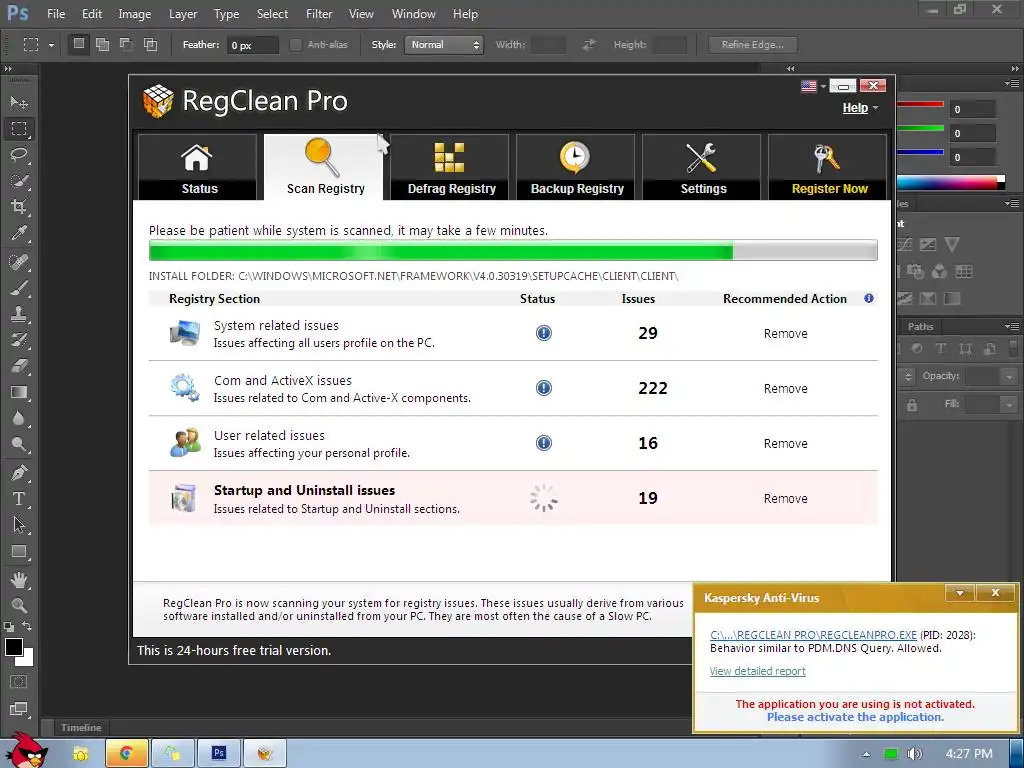Choose Subtract from selection mode
The height and width of the screenshot is (768, 1024).
point(126,44)
